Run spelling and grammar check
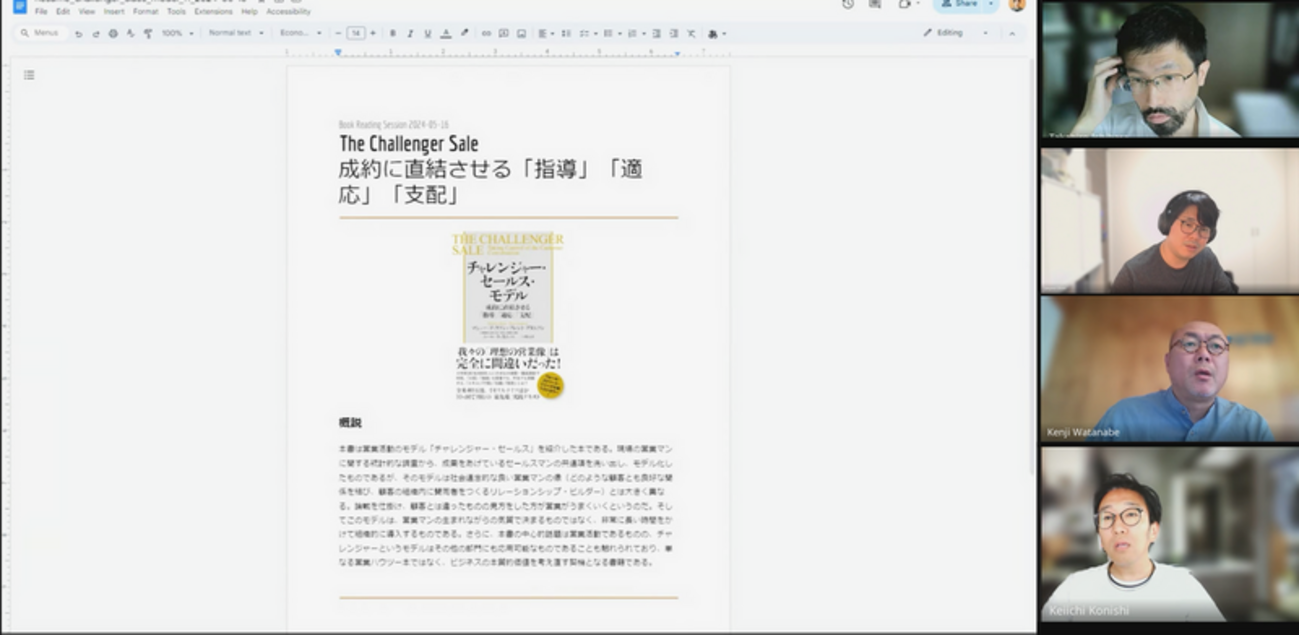This screenshot has width=1299, height=635. point(130,33)
